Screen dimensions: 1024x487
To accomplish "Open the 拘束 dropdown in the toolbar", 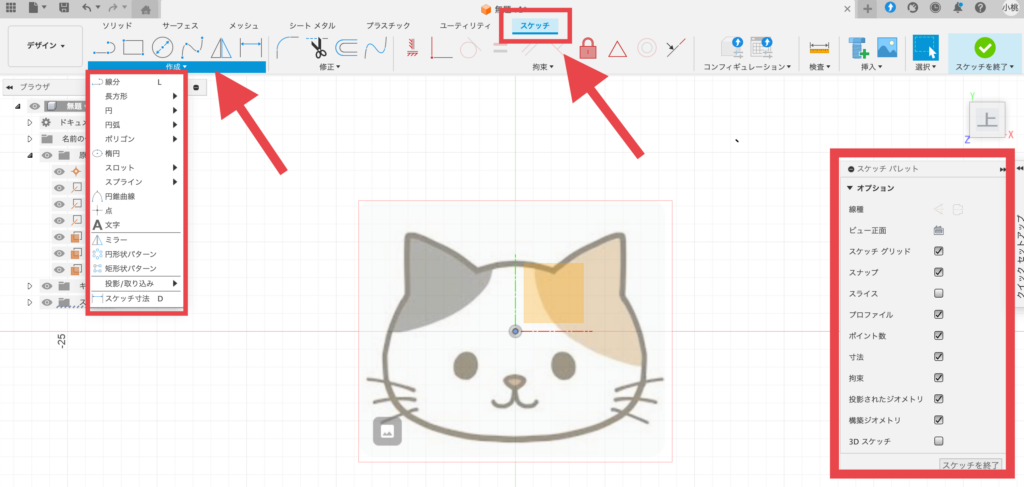I will (544, 67).
